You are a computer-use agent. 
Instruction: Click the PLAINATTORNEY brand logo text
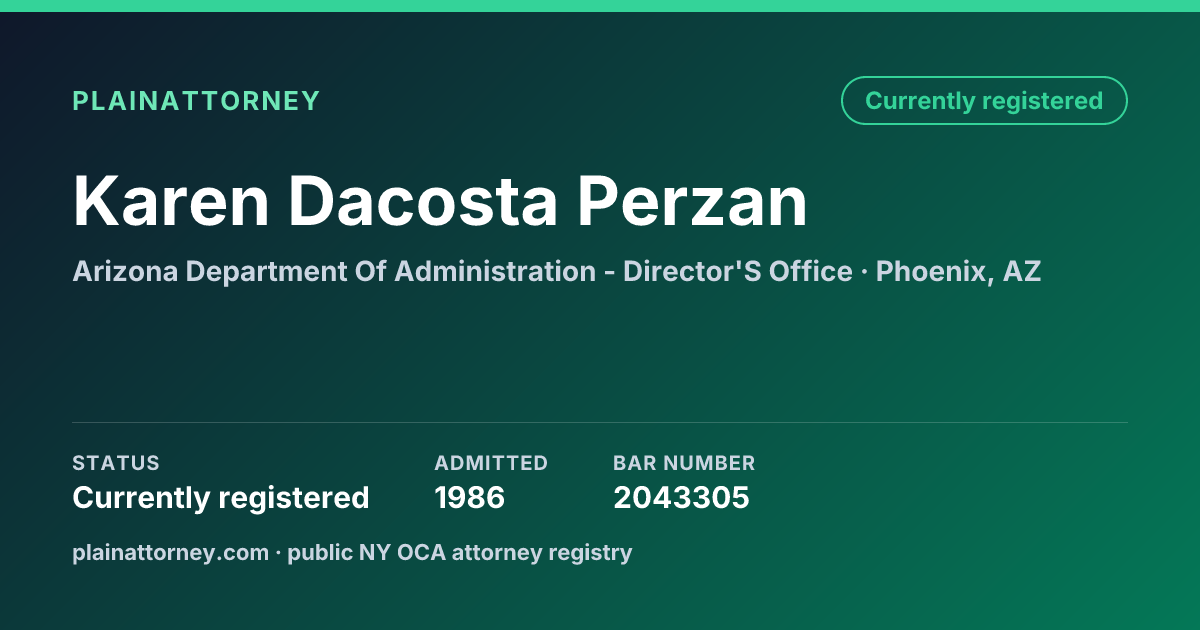click(196, 101)
